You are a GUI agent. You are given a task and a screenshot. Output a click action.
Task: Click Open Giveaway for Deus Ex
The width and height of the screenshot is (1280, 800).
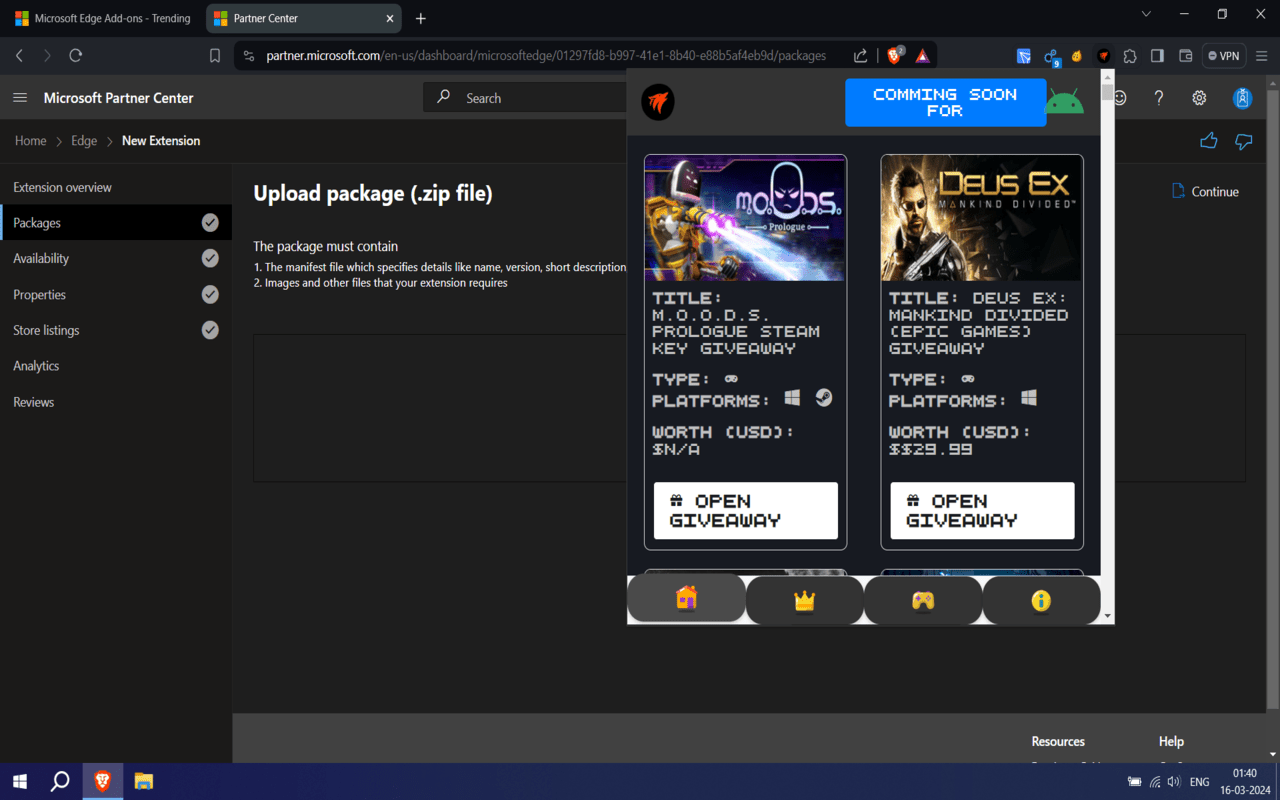pyautogui.click(x=983, y=511)
